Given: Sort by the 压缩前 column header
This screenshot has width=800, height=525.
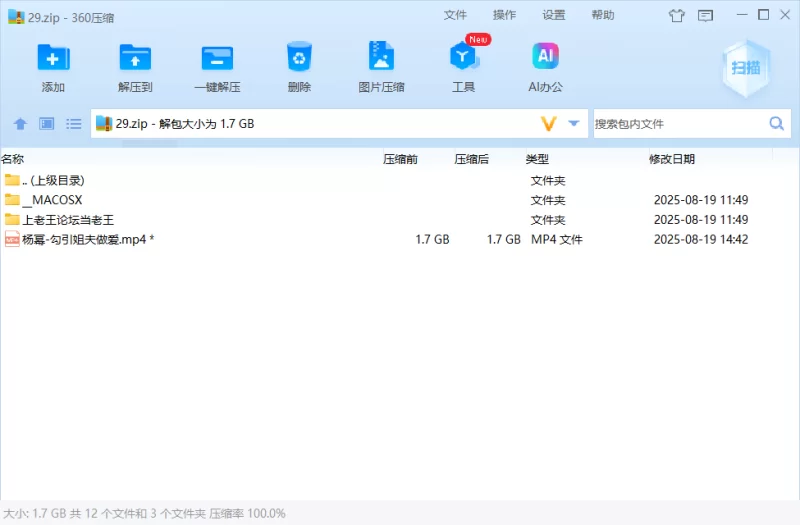Looking at the screenshot, I should pyautogui.click(x=401, y=159).
